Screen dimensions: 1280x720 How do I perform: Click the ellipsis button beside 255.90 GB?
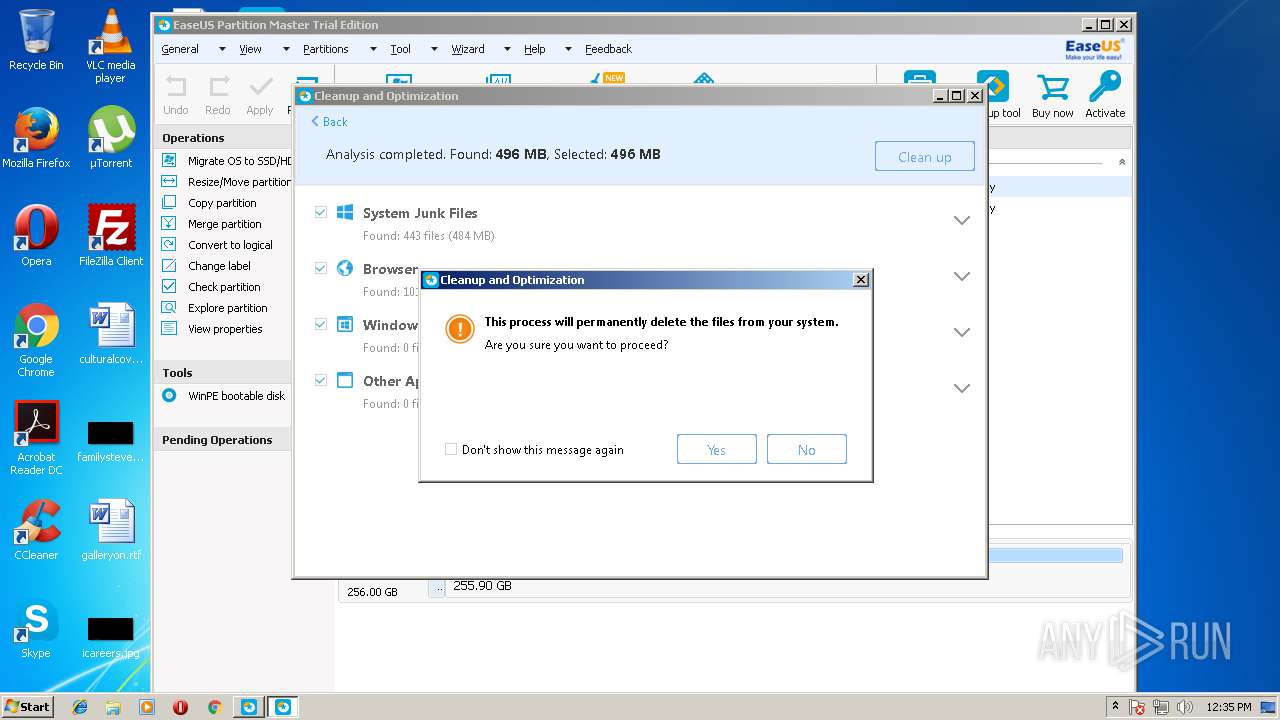437,589
